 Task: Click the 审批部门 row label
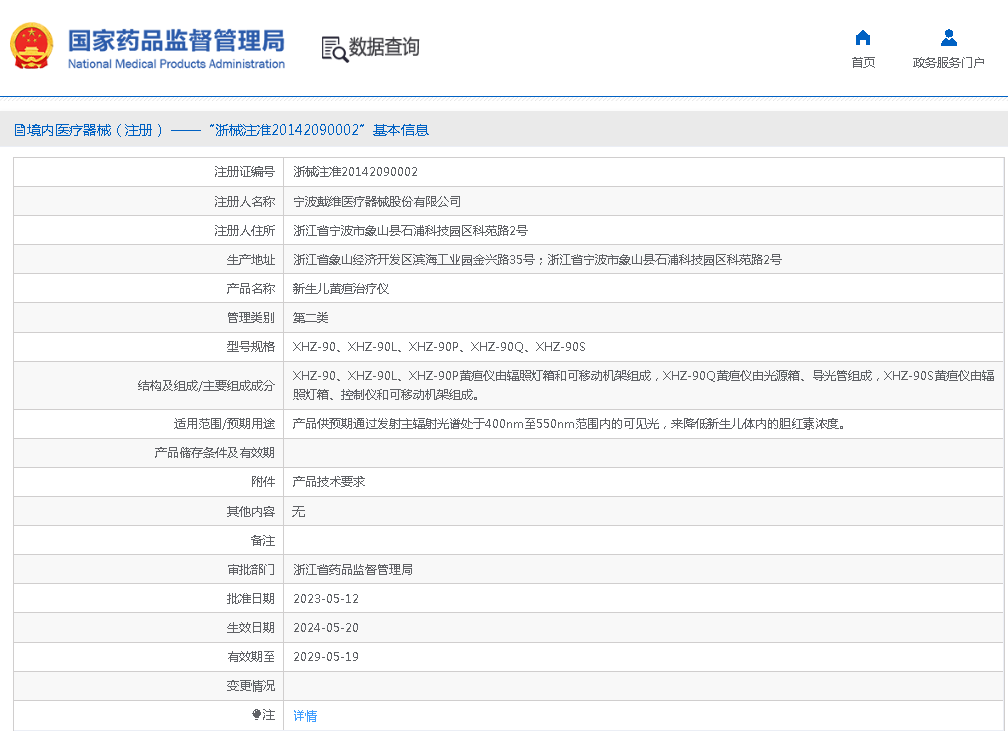click(x=251, y=570)
